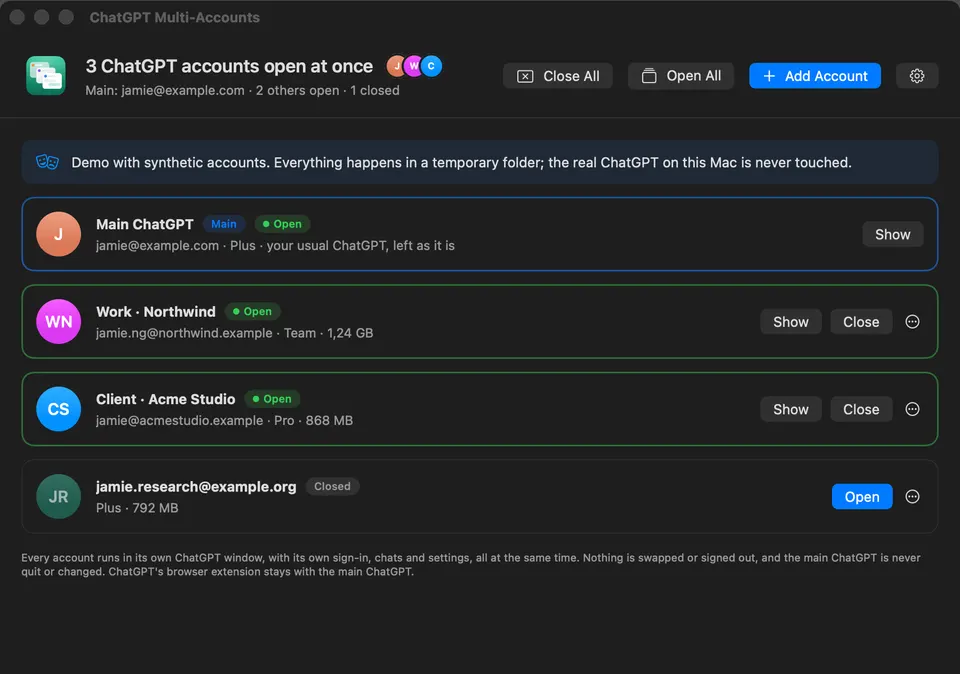
Task: Click the blue Main badge
Action: click(x=223, y=224)
